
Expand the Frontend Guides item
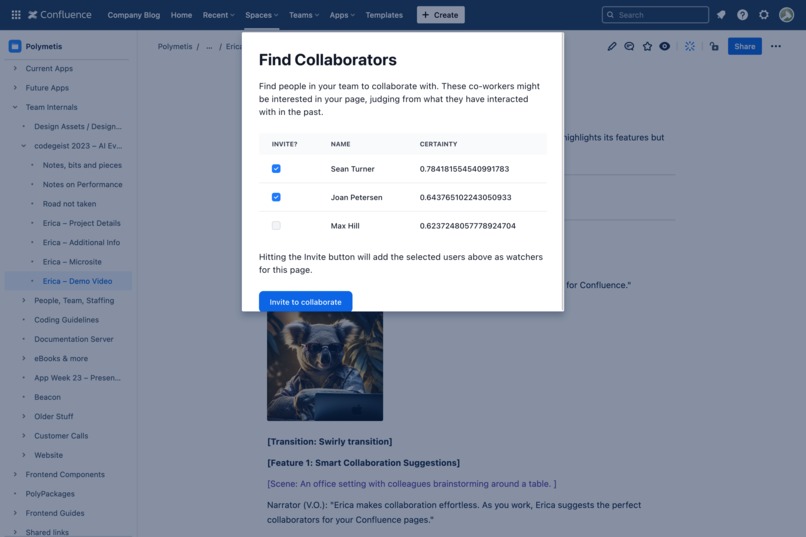pyautogui.click(x=15, y=513)
